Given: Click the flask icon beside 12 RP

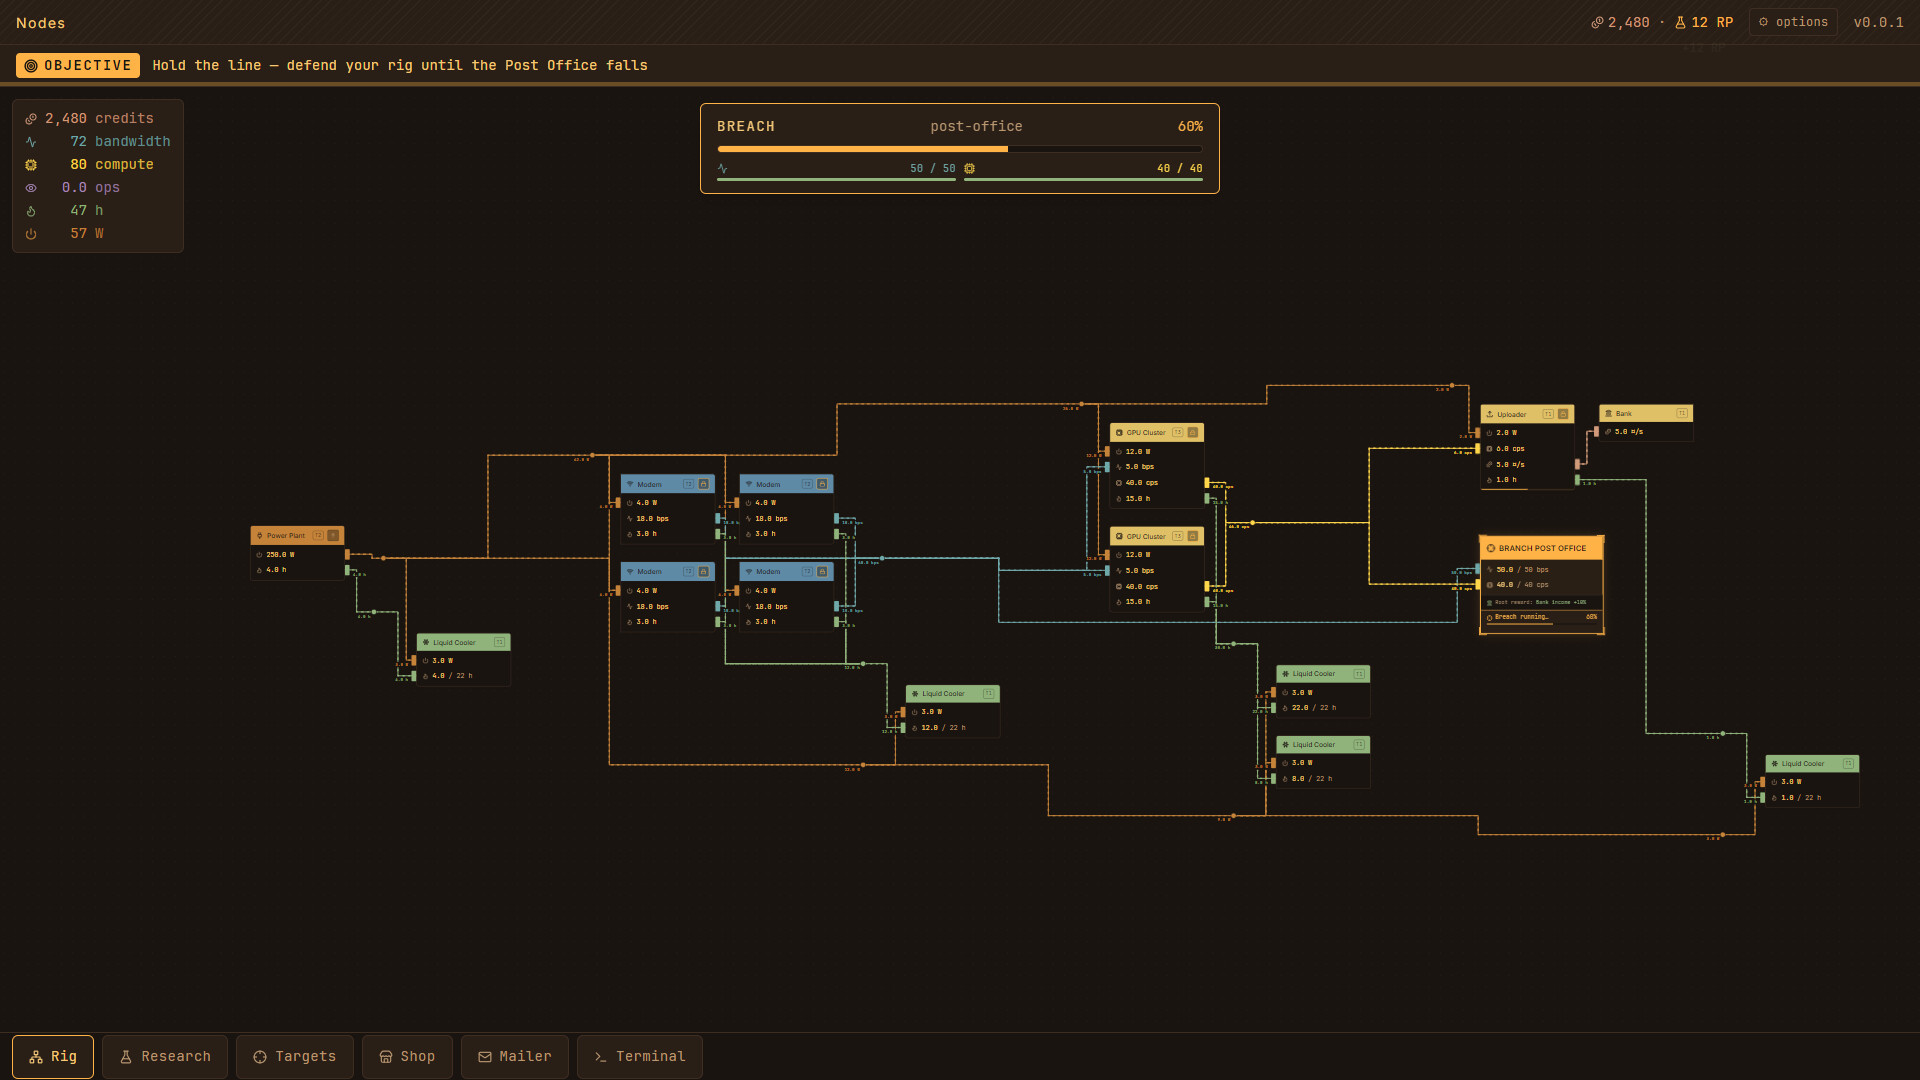Looking at the screenshot, I should [1681, 22].
